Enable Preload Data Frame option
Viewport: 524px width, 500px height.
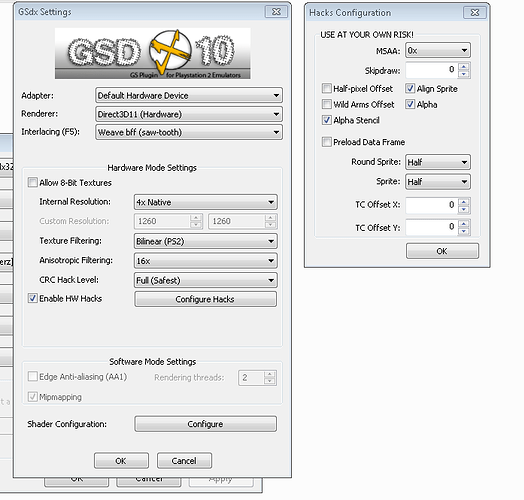click(326, 142)
